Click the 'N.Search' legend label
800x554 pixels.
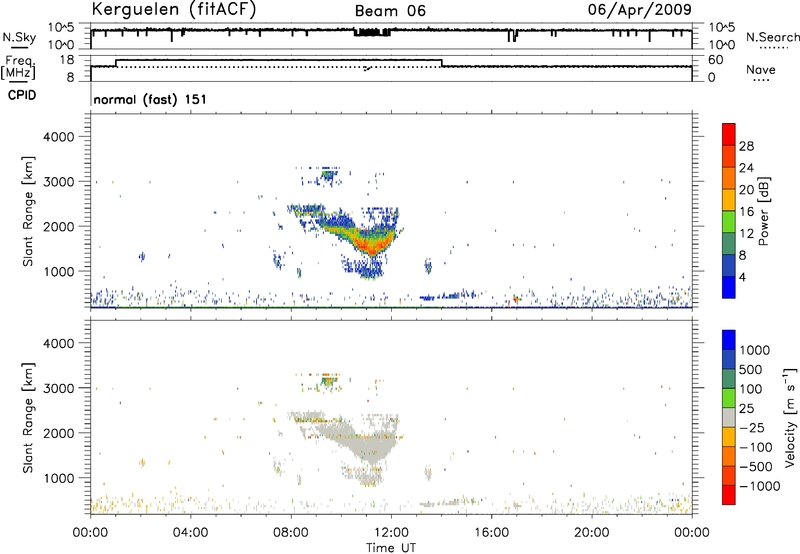click(773, 37)
